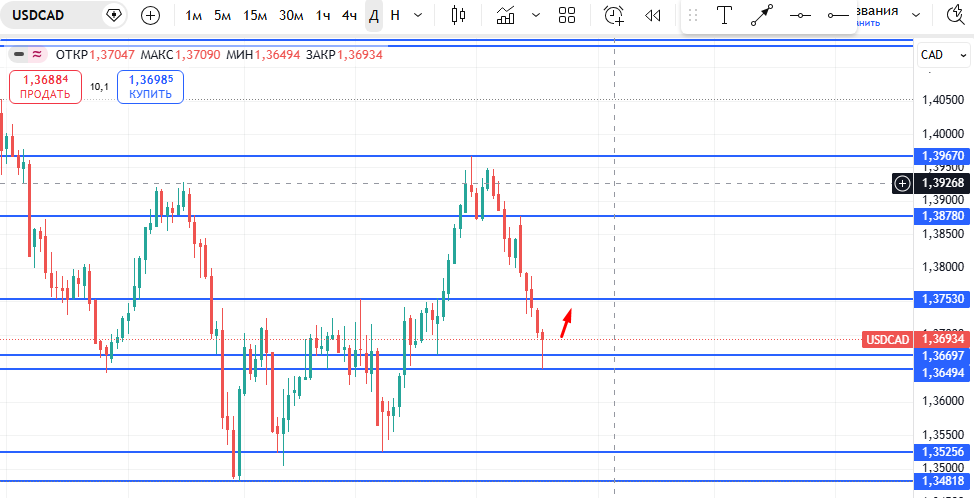Image resolution: width=974 pixels, height=498 pixels.
Task: Switch to the 15м timeframe
Action: [x=255, y=16]
